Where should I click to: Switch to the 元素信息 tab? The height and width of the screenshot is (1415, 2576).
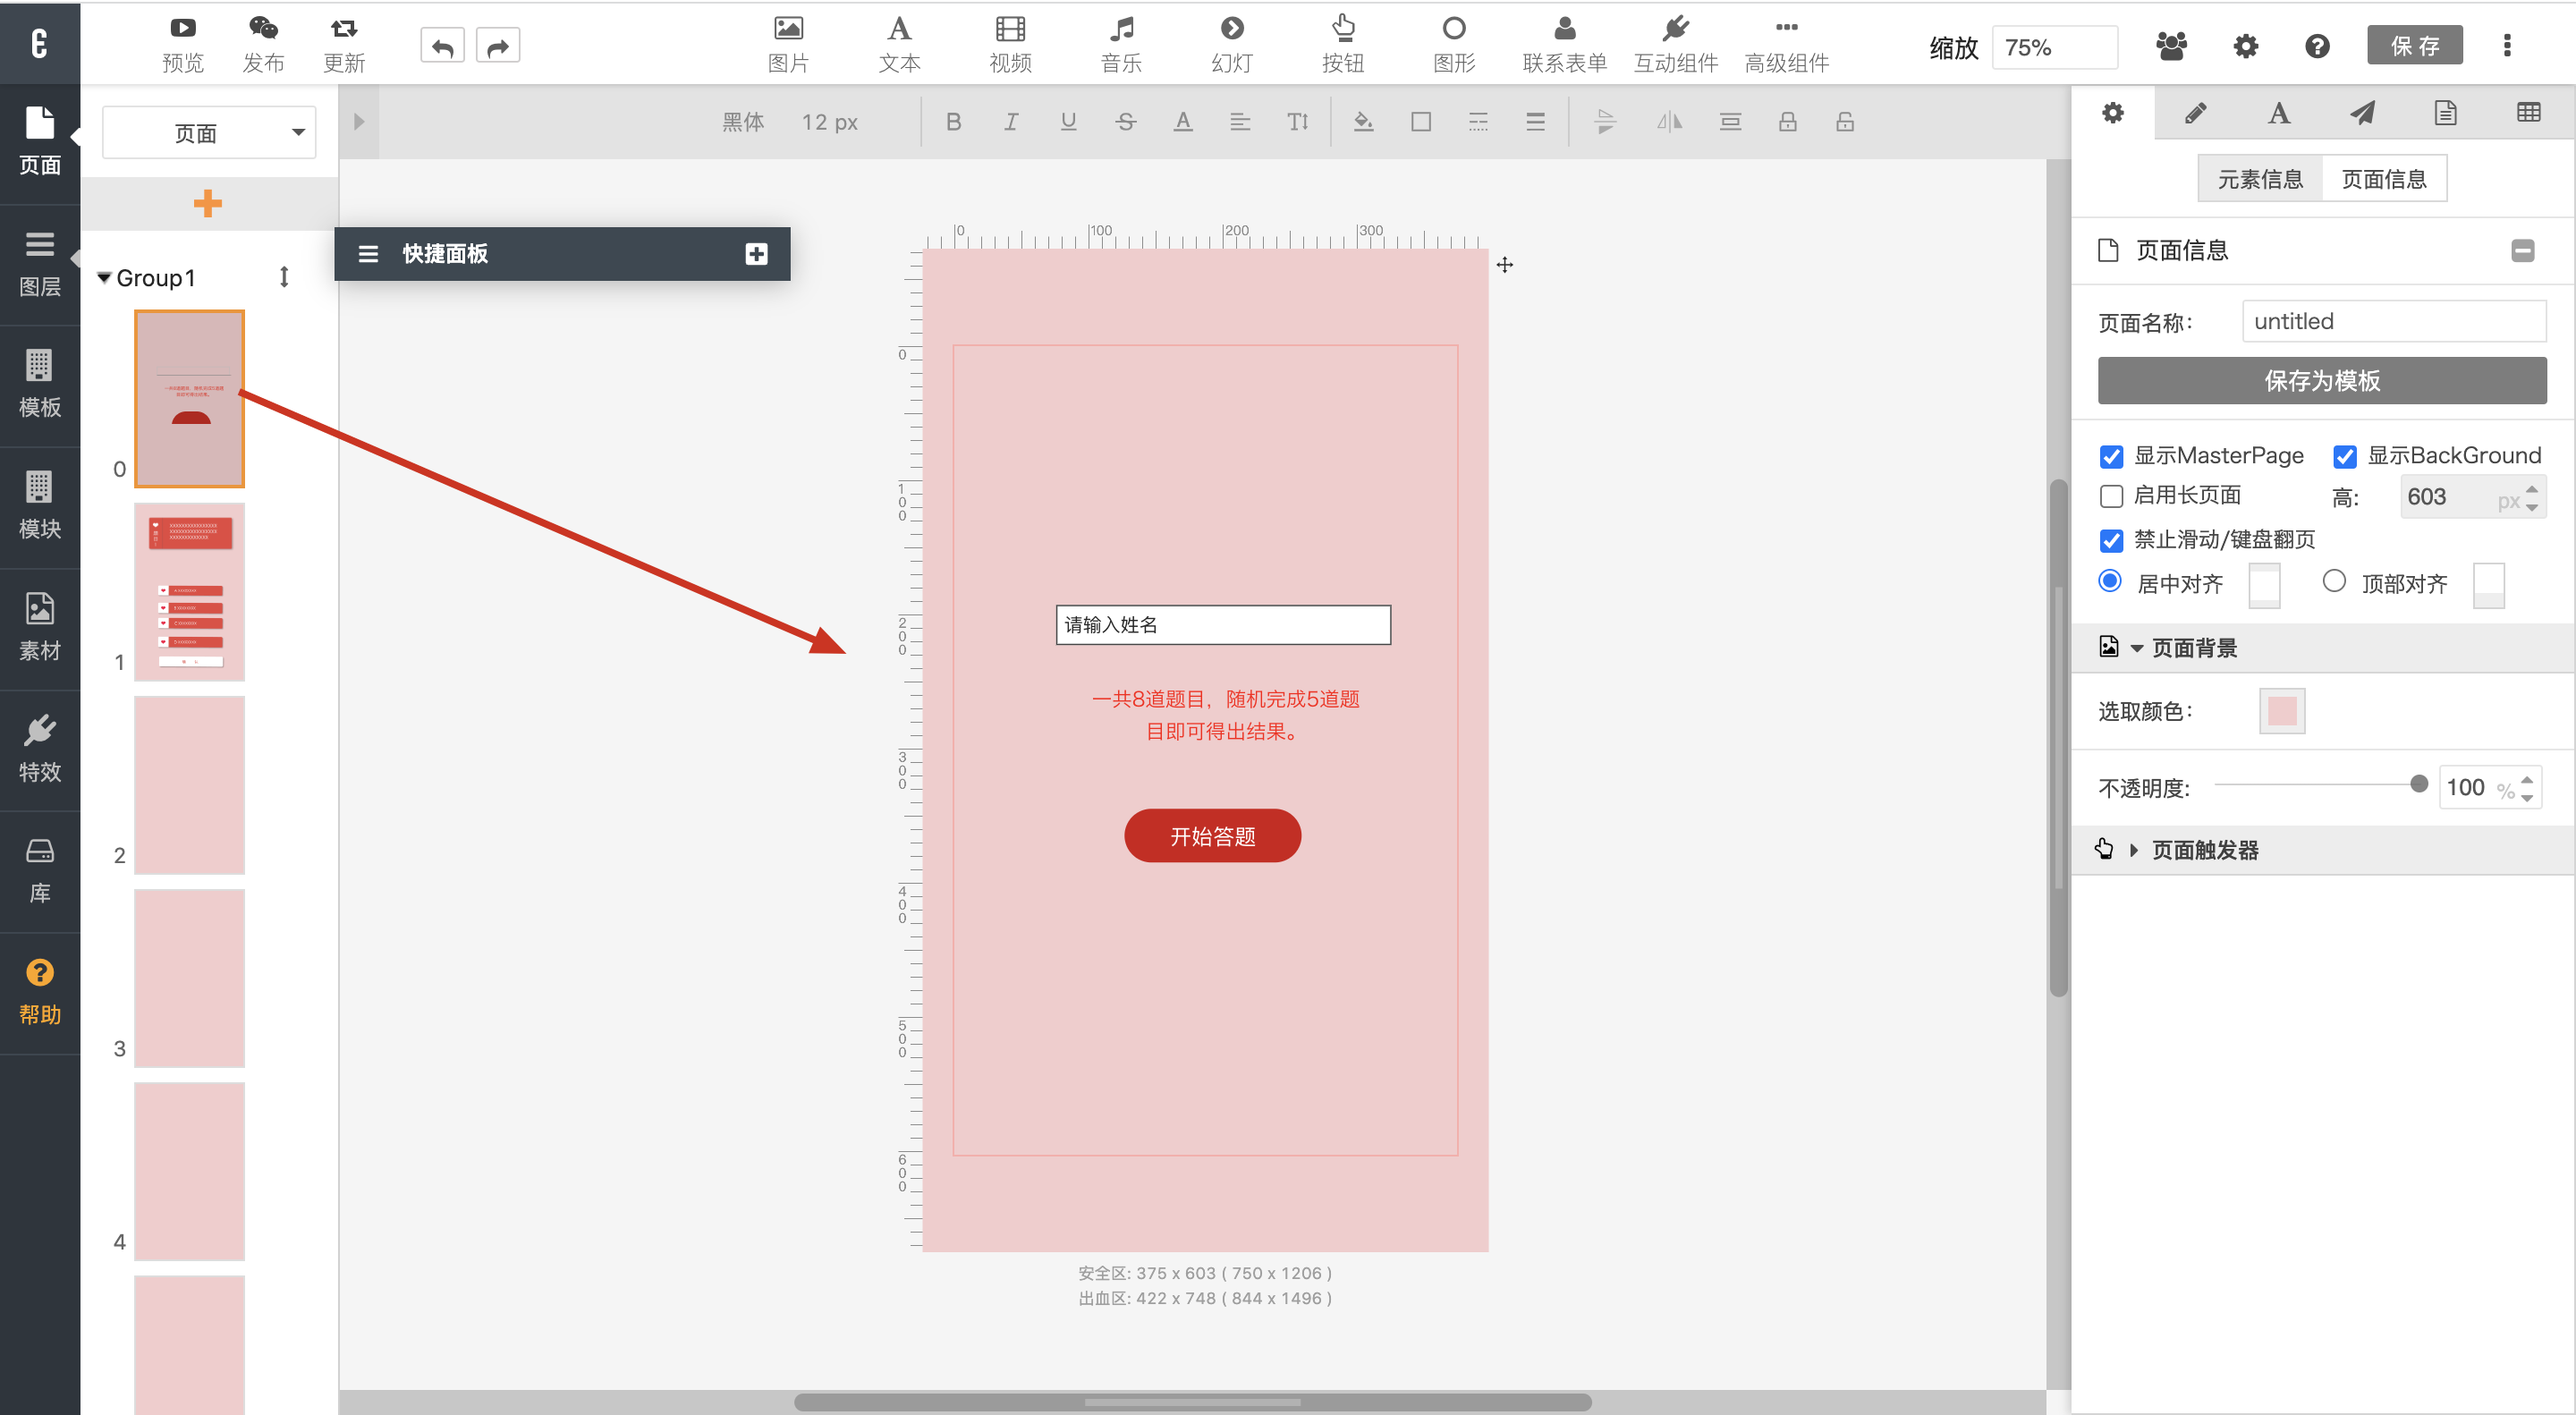pyautogui.click(x=2259, y=180)
